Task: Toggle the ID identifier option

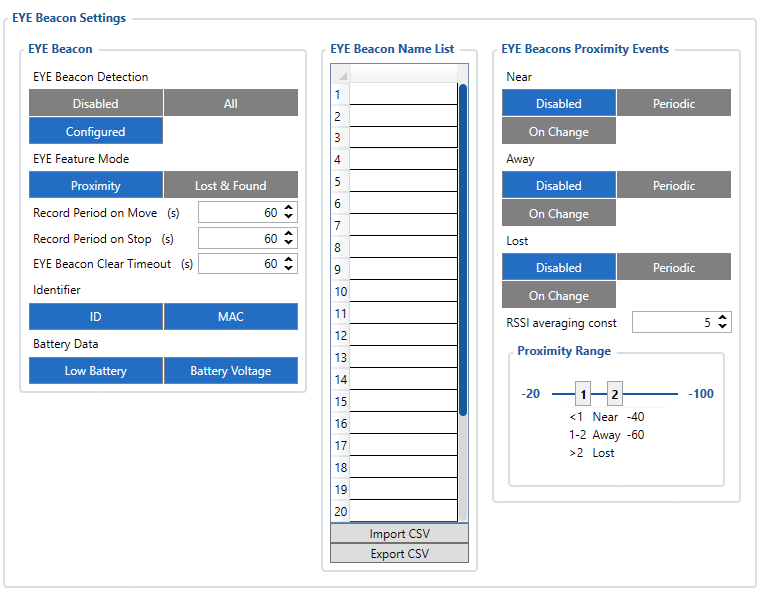Action: tap(95, 317)
